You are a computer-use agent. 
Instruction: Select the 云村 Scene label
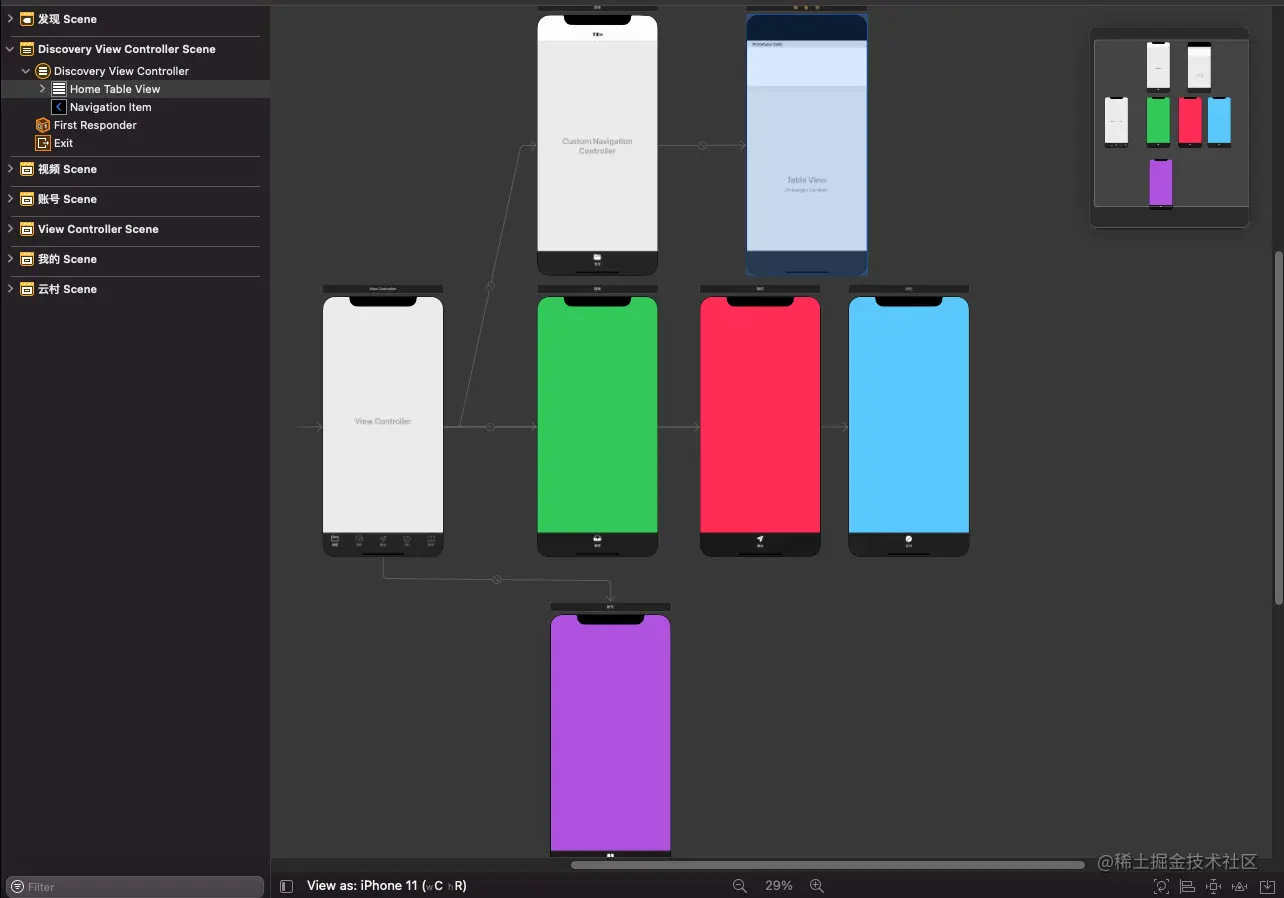pos(67,289)
